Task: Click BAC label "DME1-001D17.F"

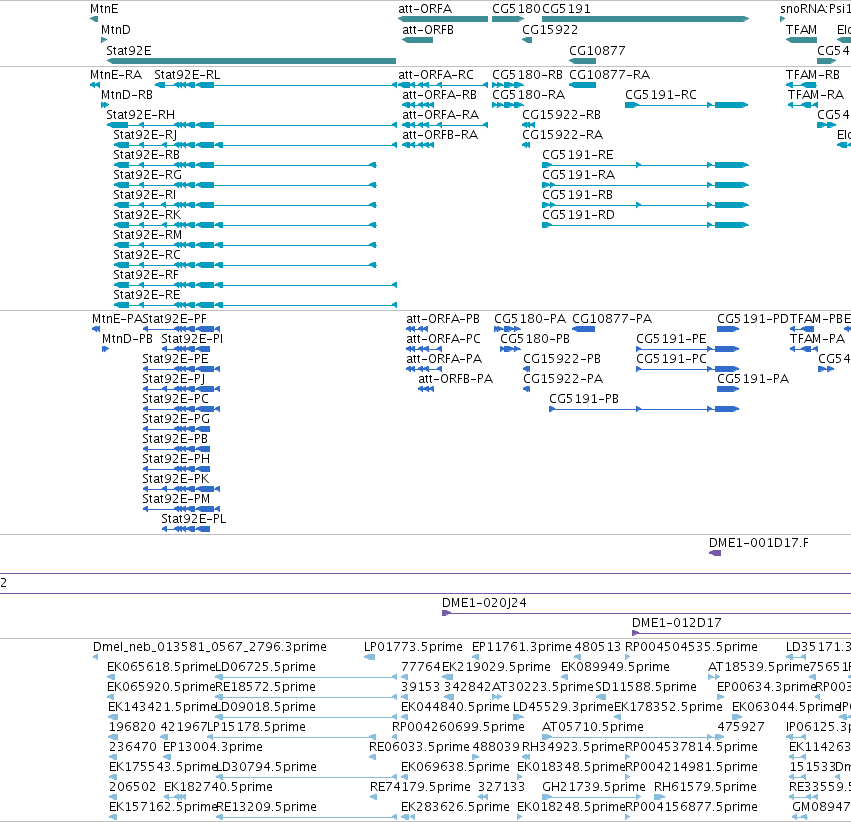Action: (759, 543)
